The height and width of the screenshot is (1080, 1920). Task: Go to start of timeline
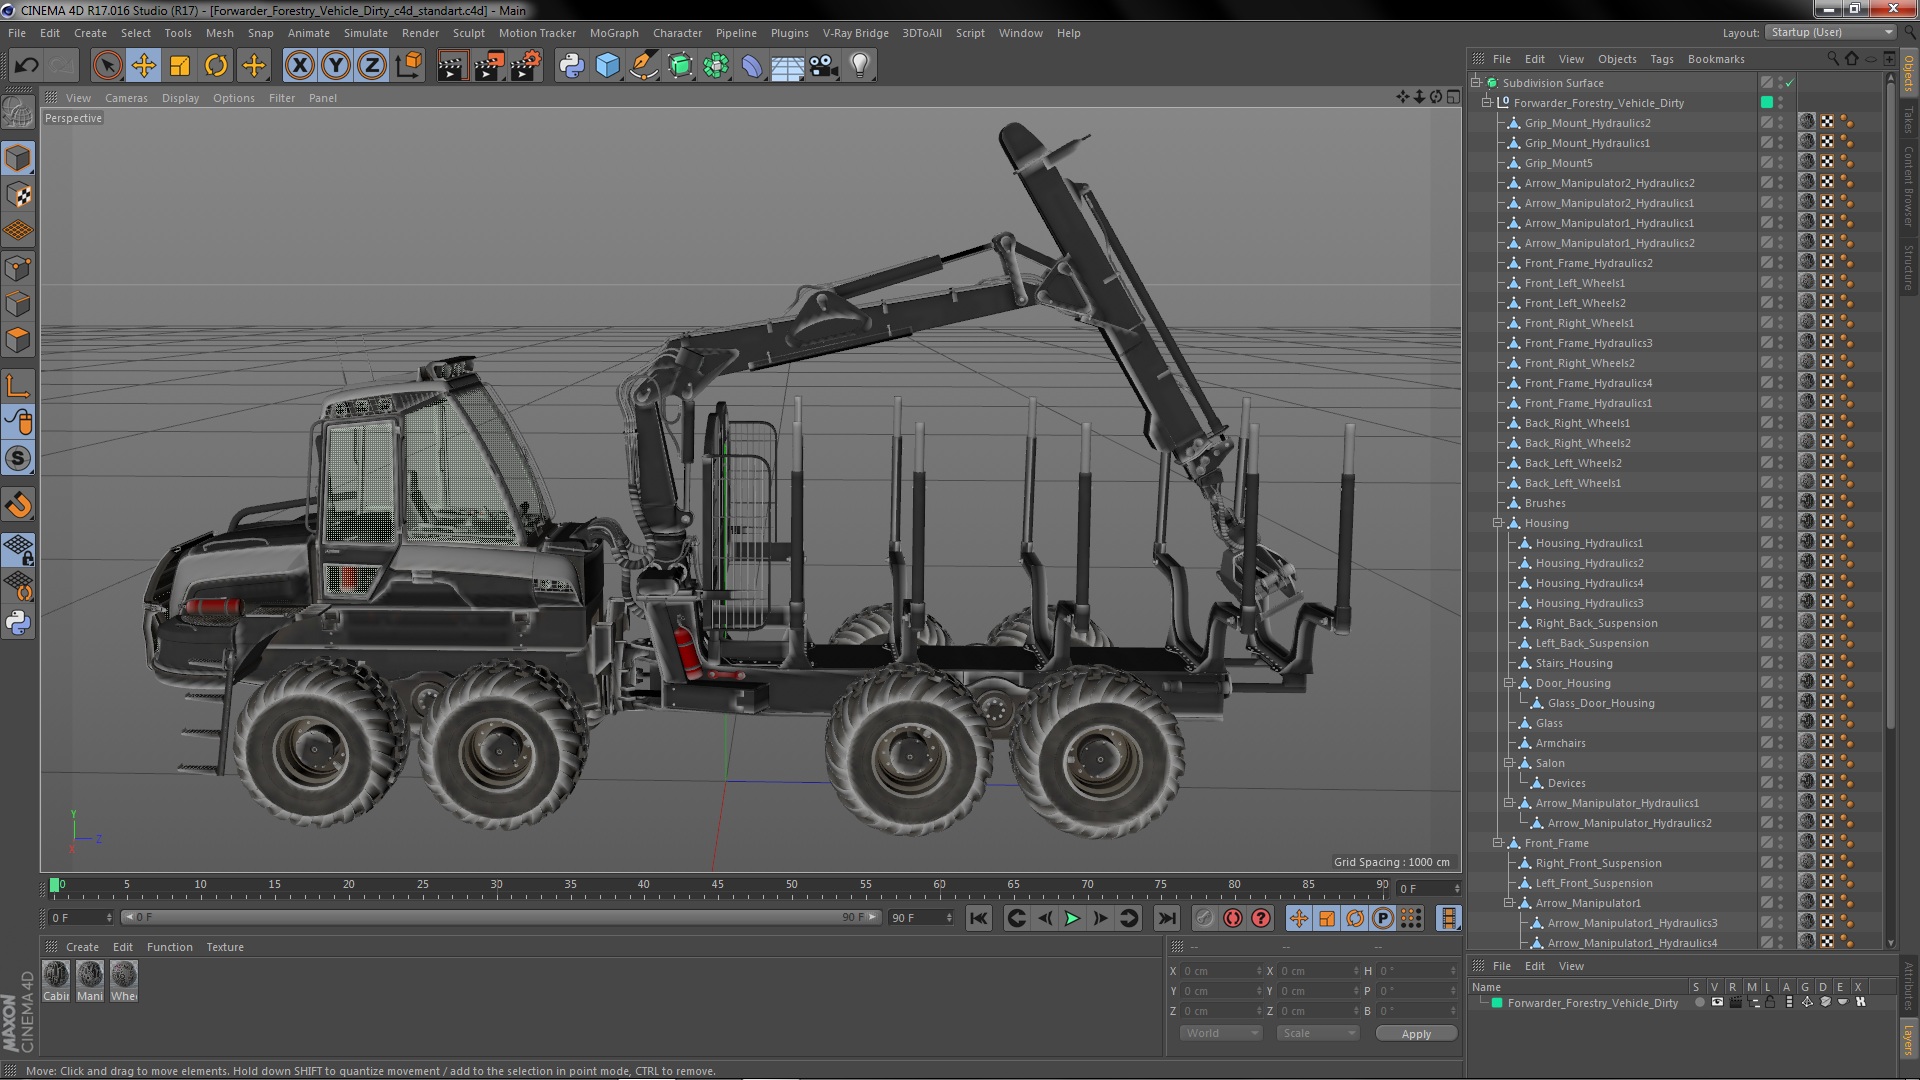click(x=979, y=918)
